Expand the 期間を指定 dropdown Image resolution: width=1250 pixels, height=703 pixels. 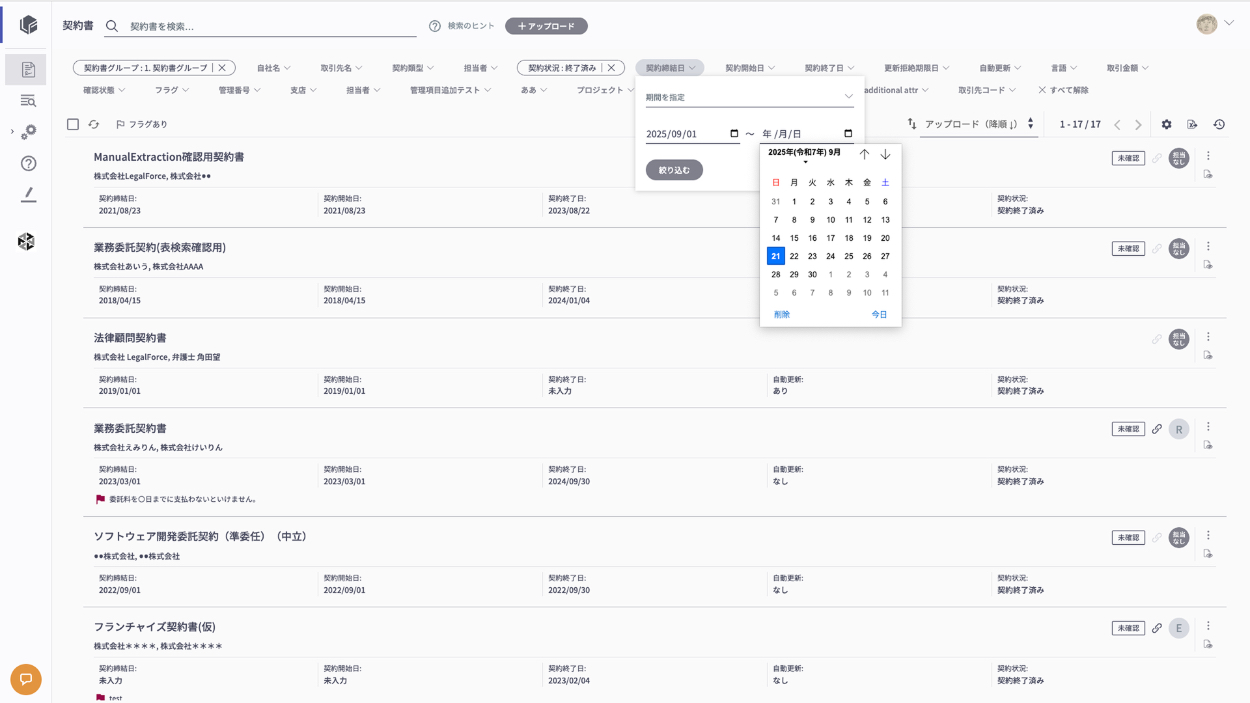tap(749, 97)
